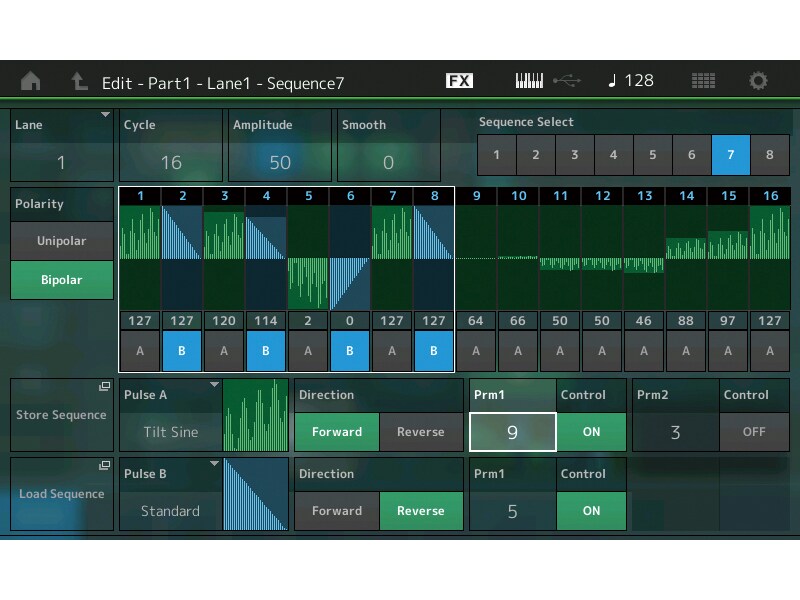800x600 pixels.
Task: Tap the keyboard MIDI icon
Action: coord(529,81)
